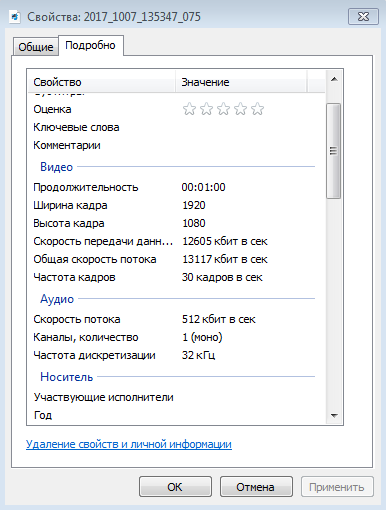Click the scrollbar down arrow
Image resolution: width=386 pixels, height=510 pixels.
334,415
